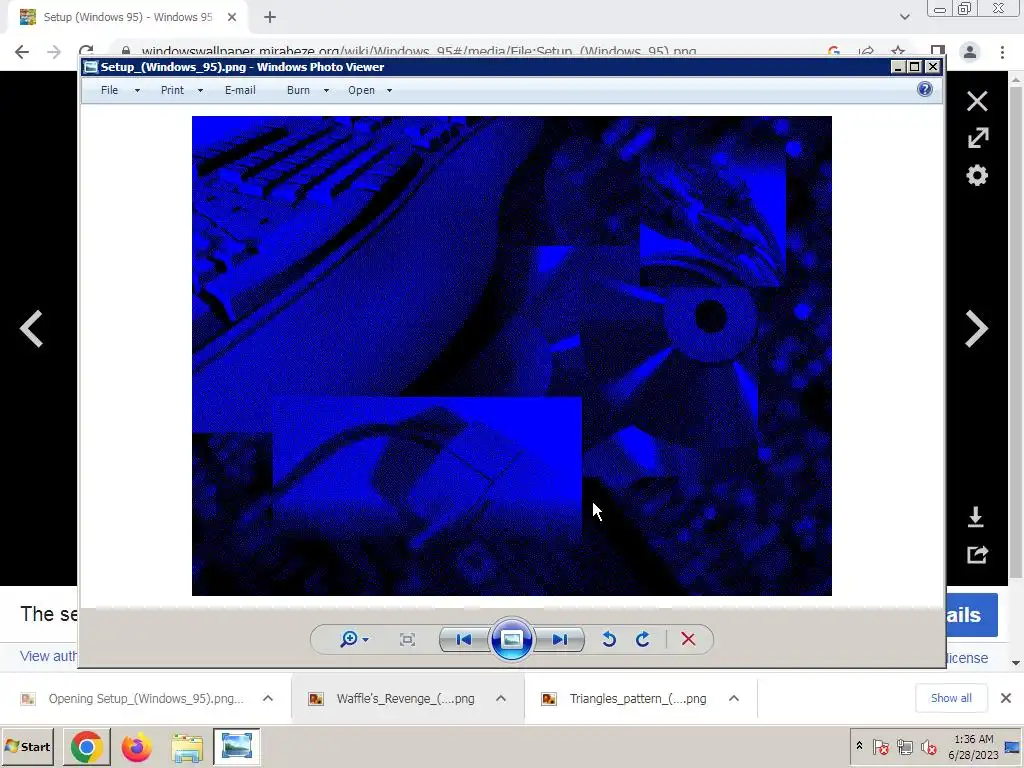This screenshot has height=768, width=1024.
Task: Show hidden tray icons
Action: 859,745
